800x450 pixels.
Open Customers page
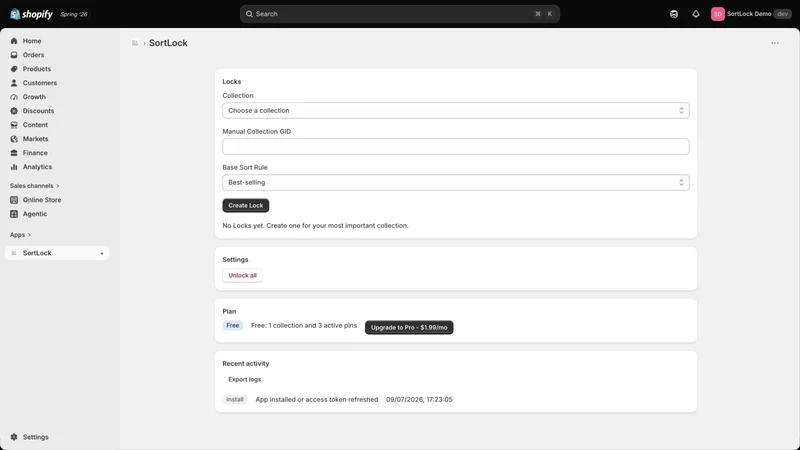40,83
